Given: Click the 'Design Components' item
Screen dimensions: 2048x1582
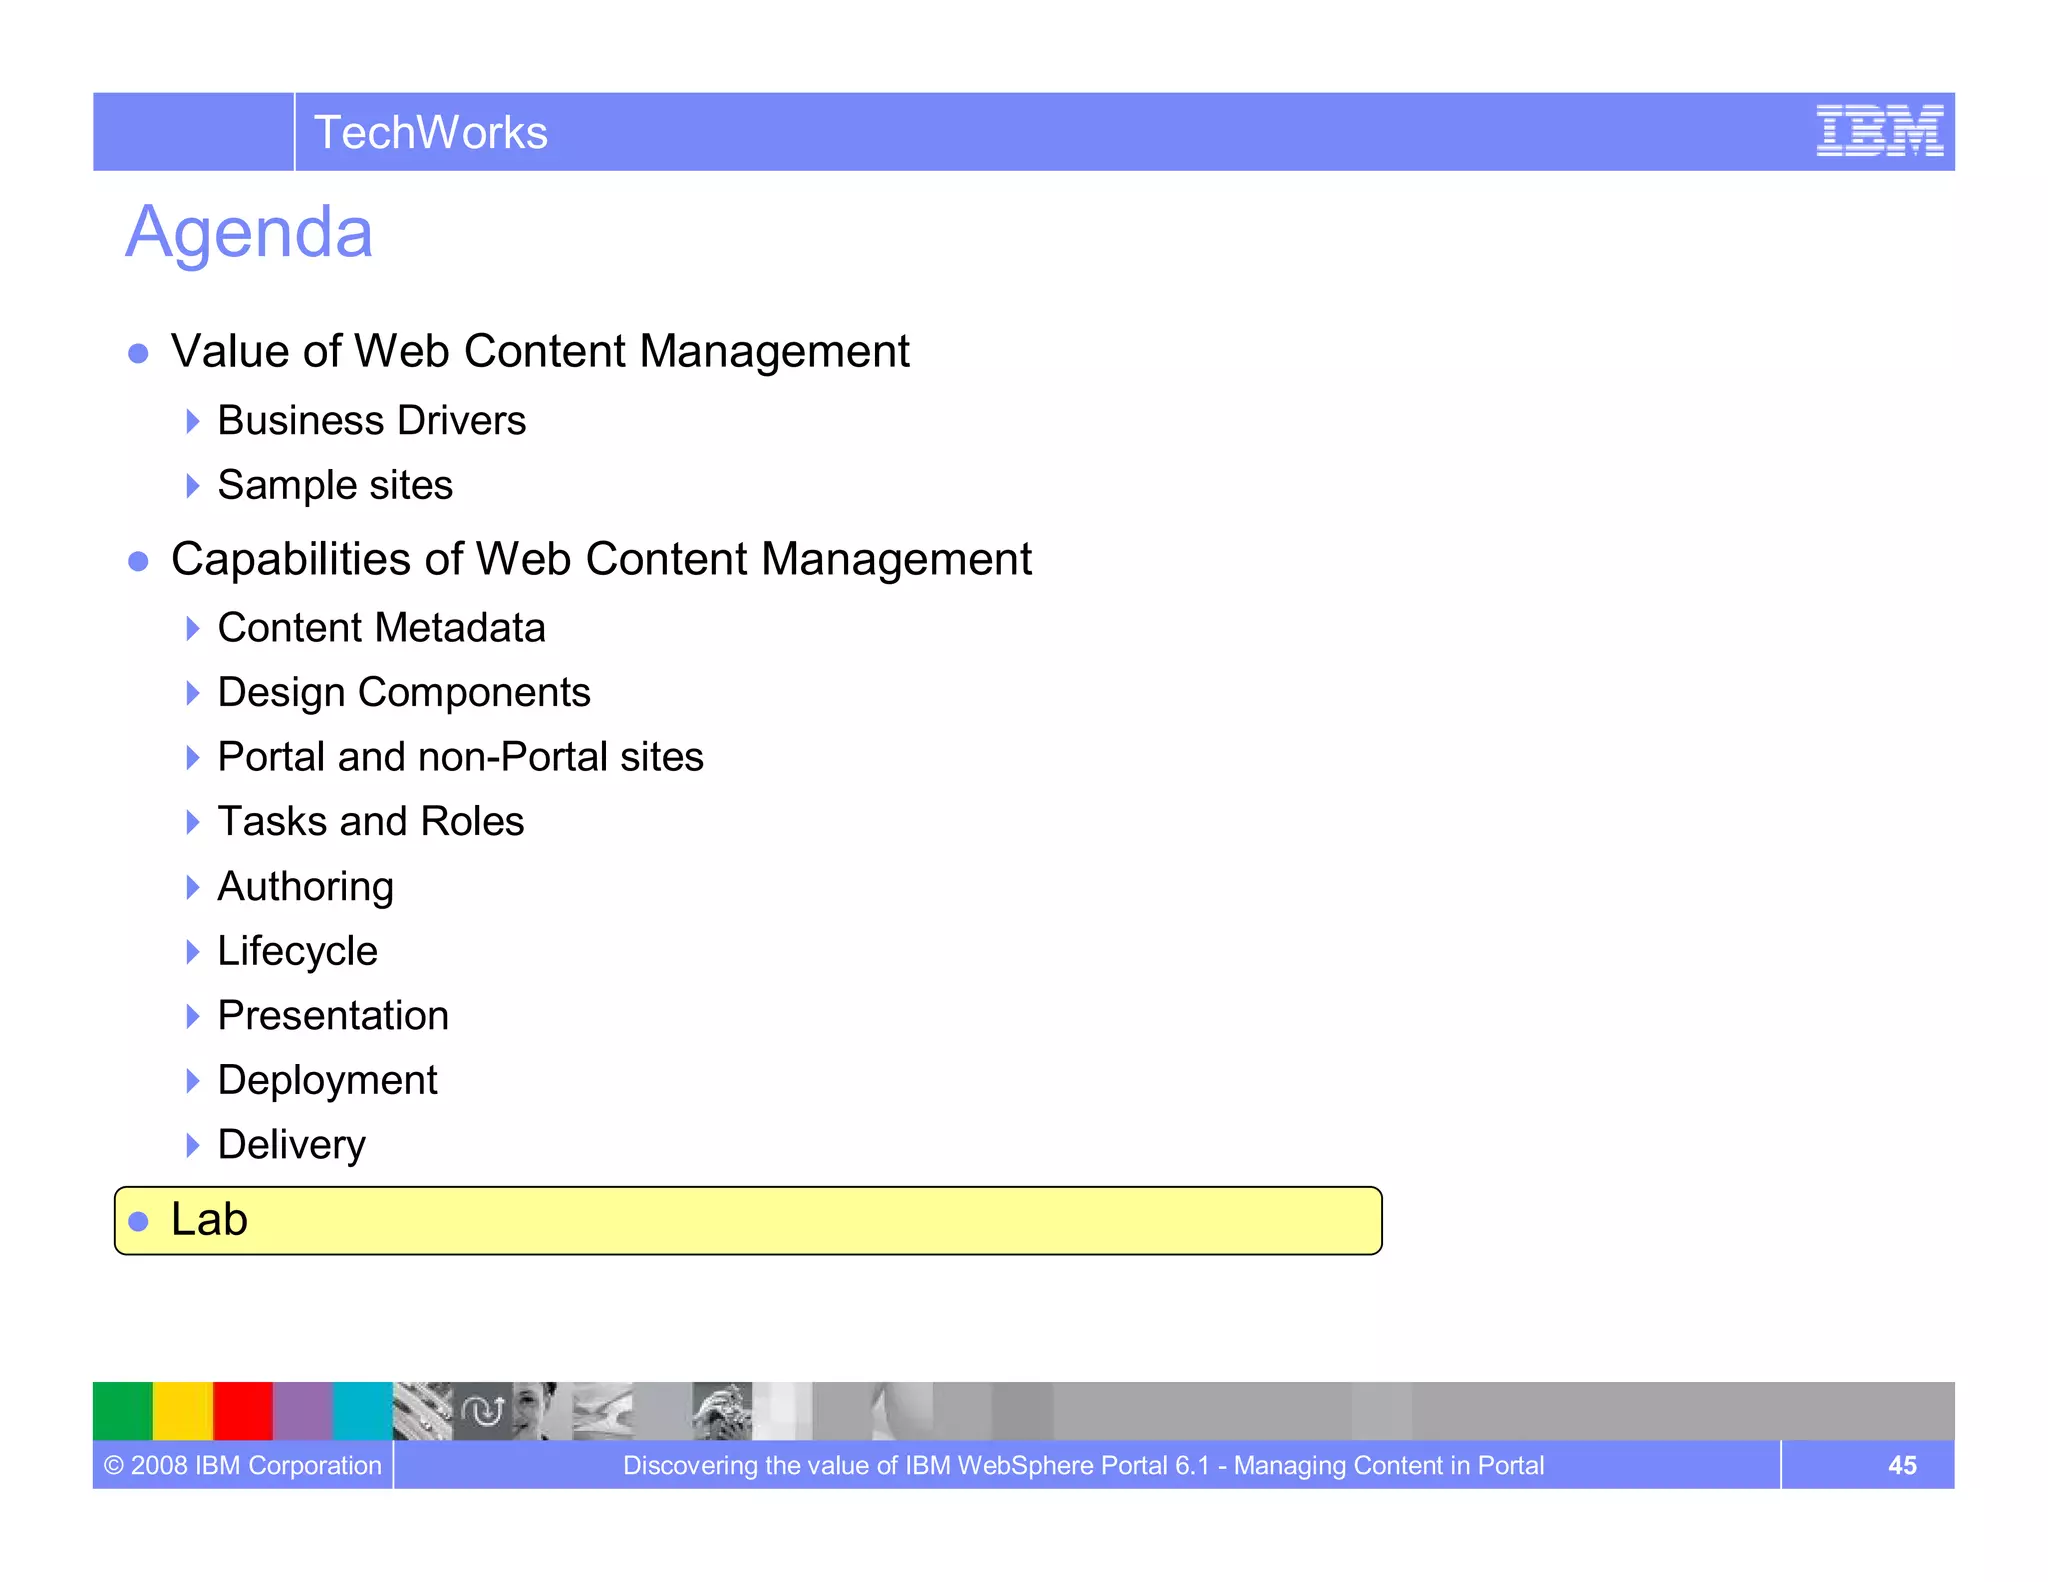Looking at the screenshot, I should coord(404,693).
